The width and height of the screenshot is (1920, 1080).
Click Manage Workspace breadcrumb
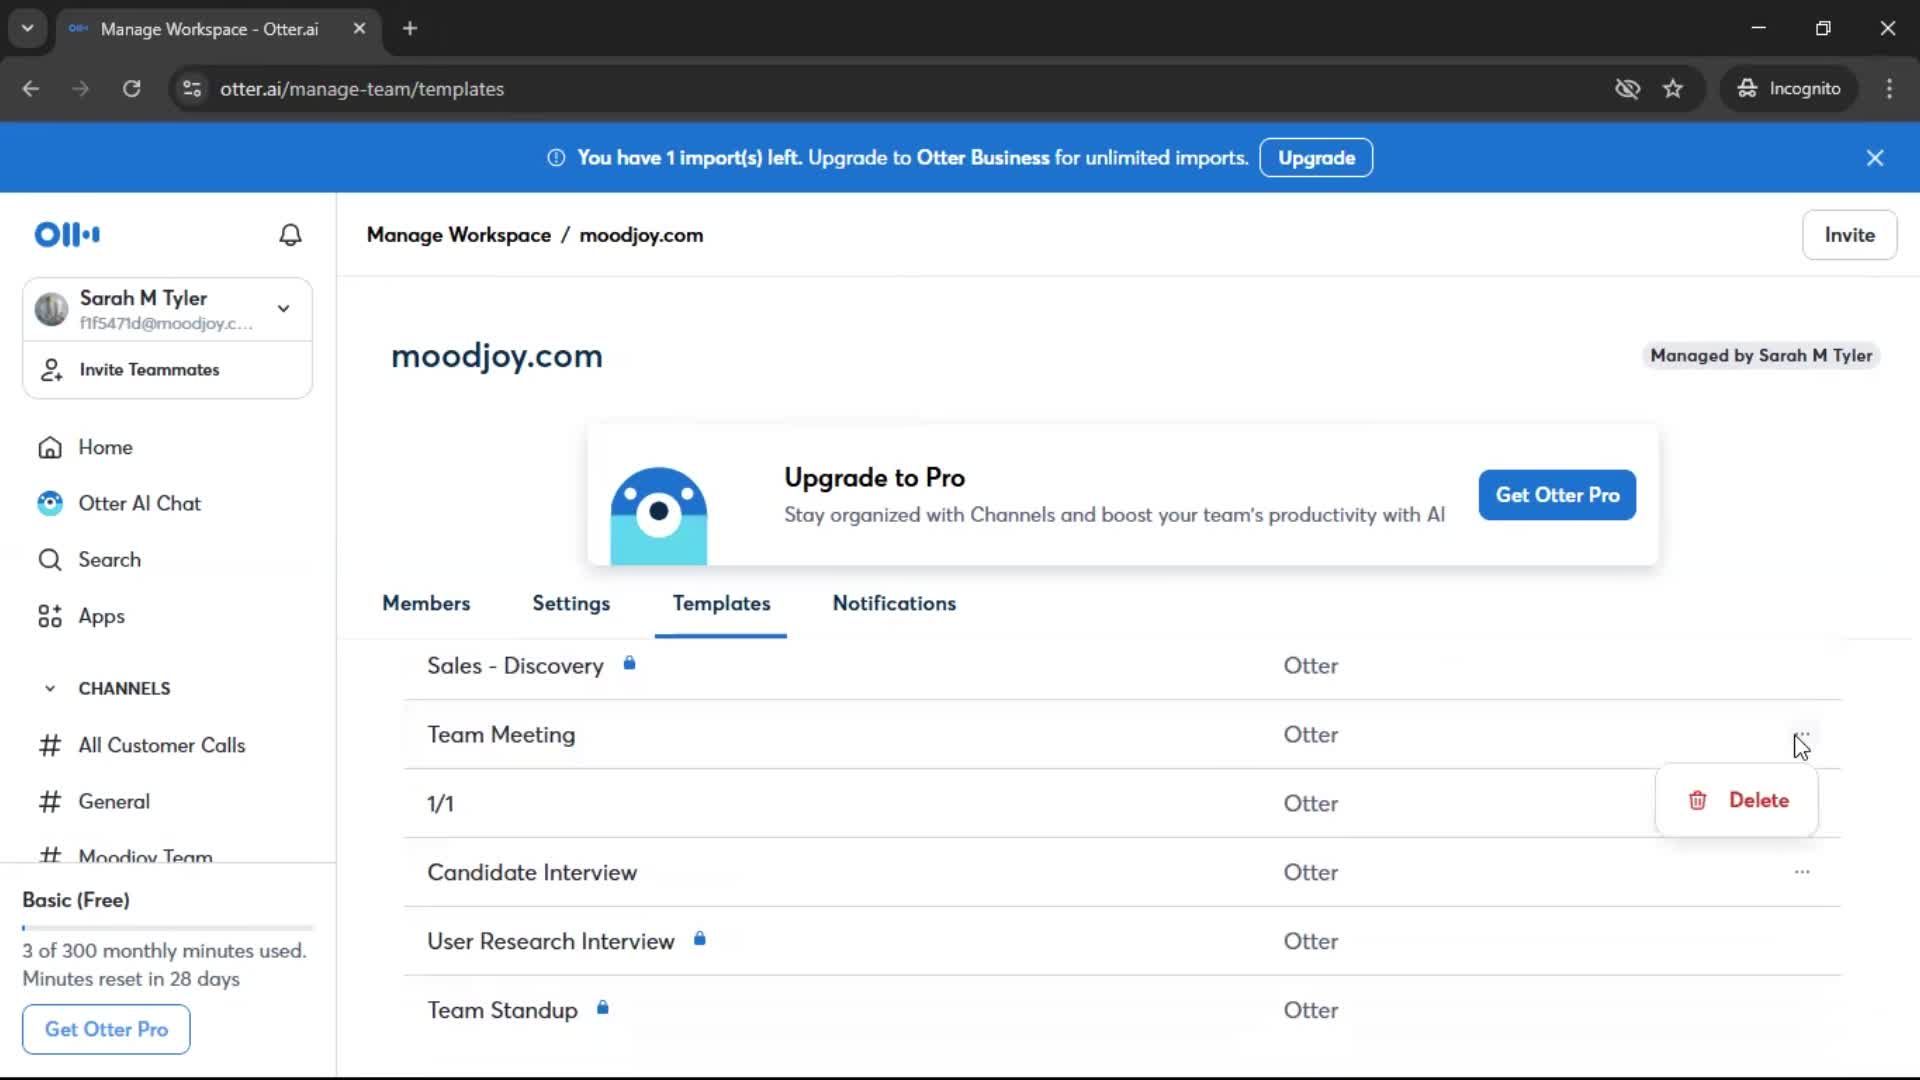[459, 235]
